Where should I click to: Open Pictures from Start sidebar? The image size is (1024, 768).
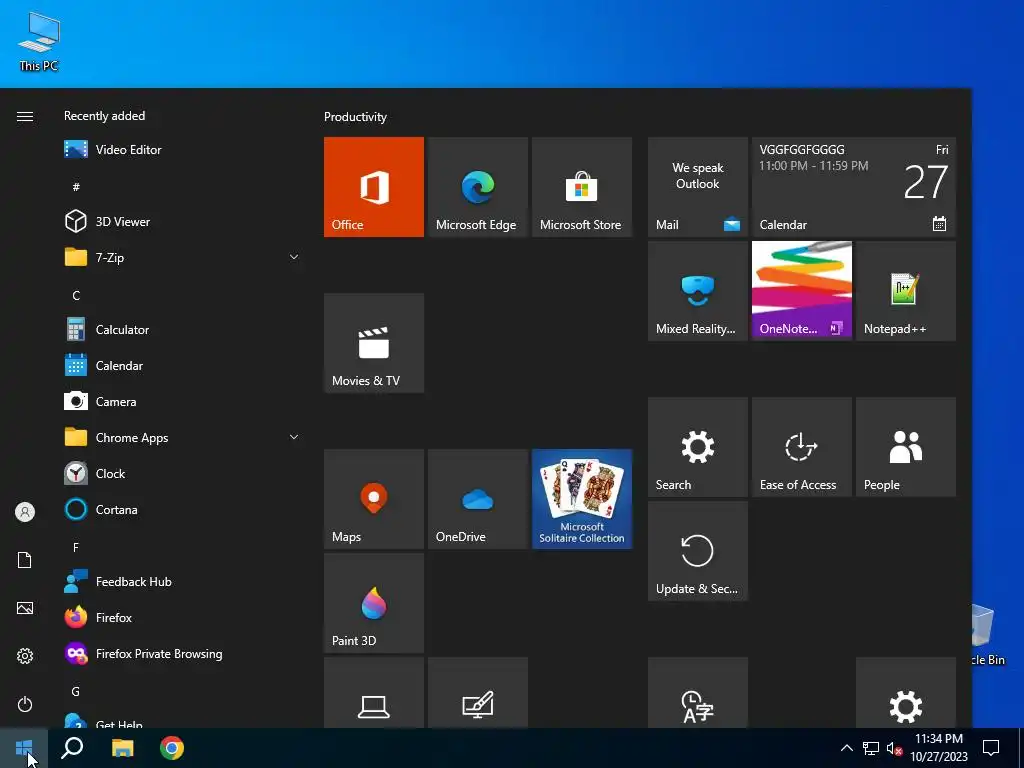(25, 608)
